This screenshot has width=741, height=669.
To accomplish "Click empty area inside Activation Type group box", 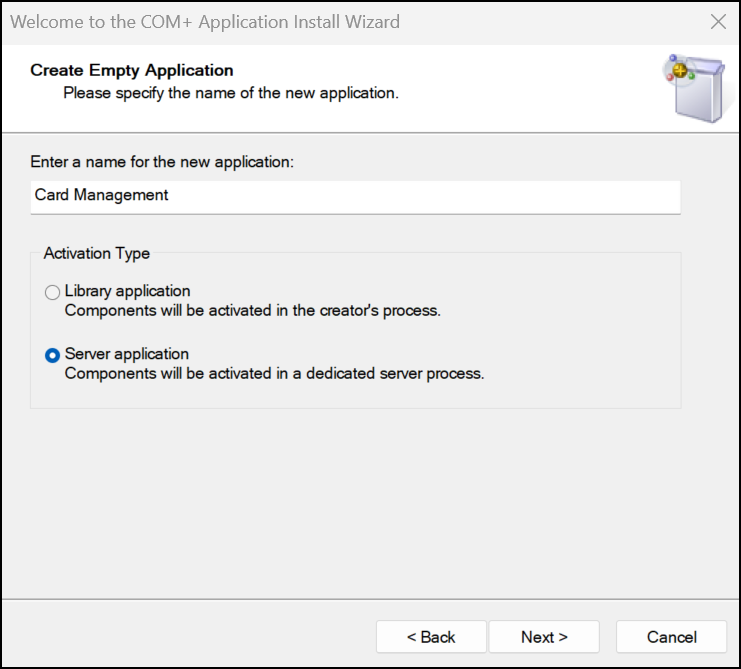I will coord(580,330).
